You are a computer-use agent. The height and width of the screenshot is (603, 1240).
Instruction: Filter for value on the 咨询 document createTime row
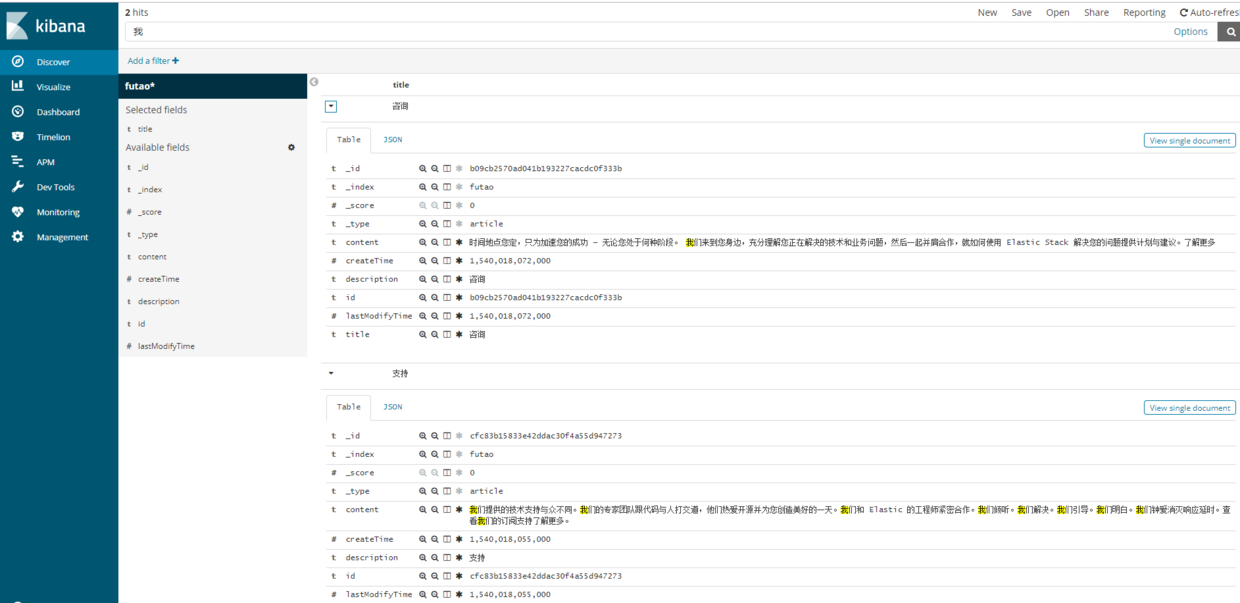pyautogui.click(x=423, y=261)
